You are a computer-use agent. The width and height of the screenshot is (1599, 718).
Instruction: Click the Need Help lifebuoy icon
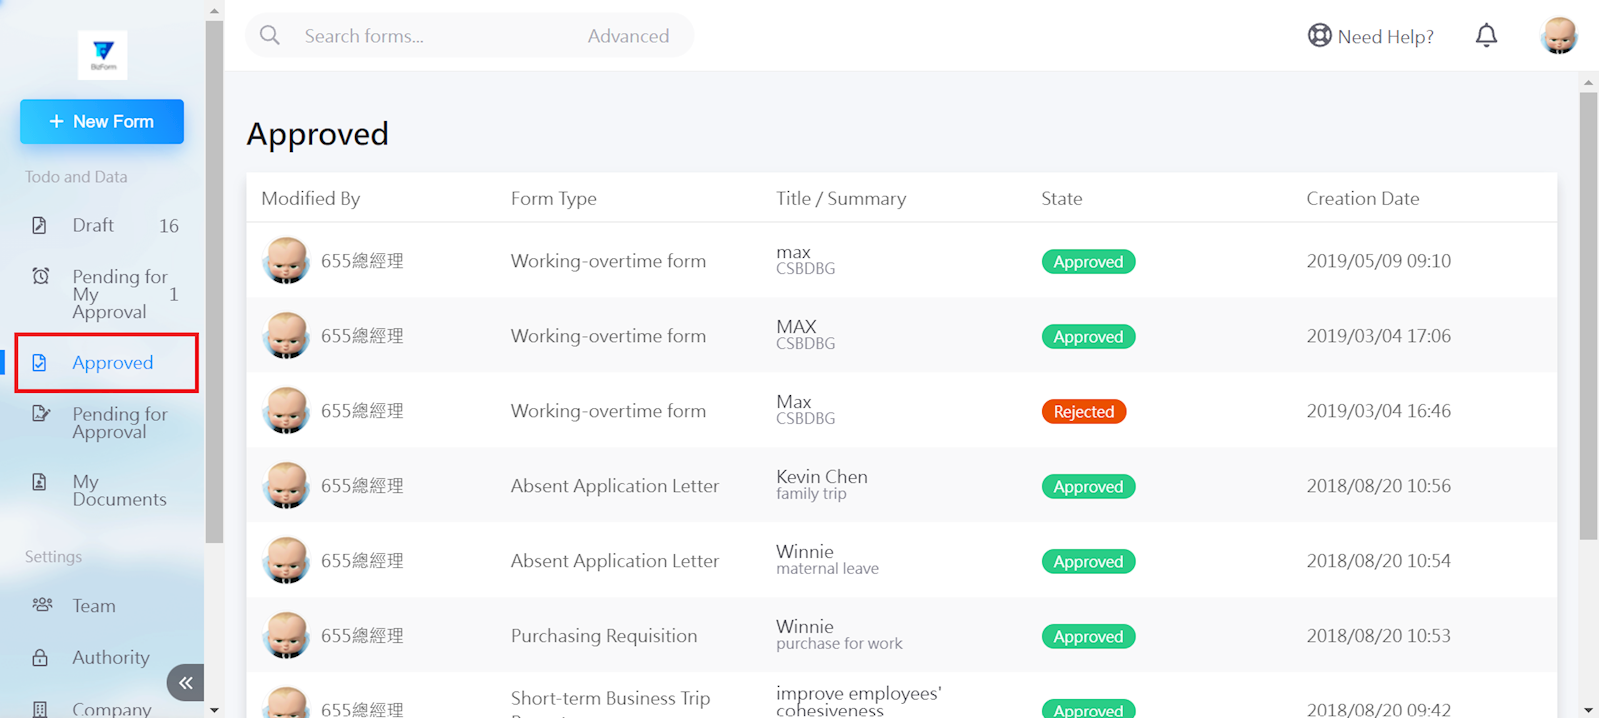point(1319,36)
